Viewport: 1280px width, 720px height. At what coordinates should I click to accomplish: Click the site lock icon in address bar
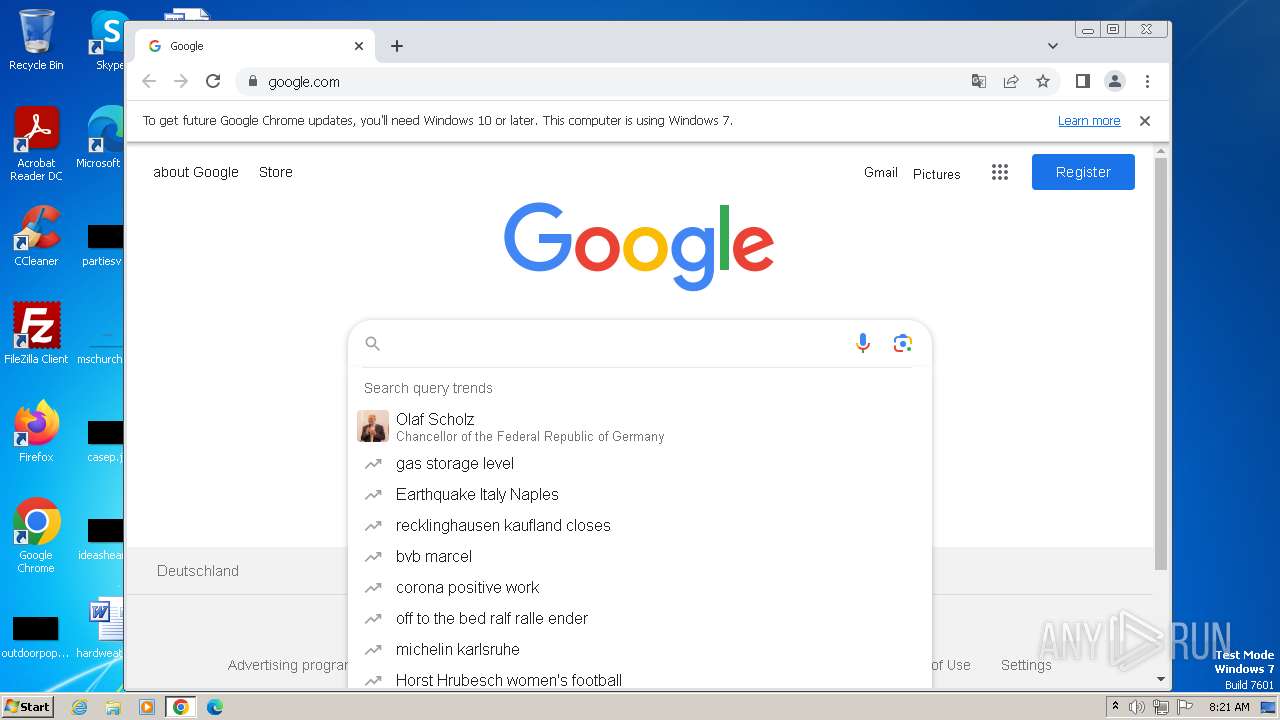click(253, 82)
